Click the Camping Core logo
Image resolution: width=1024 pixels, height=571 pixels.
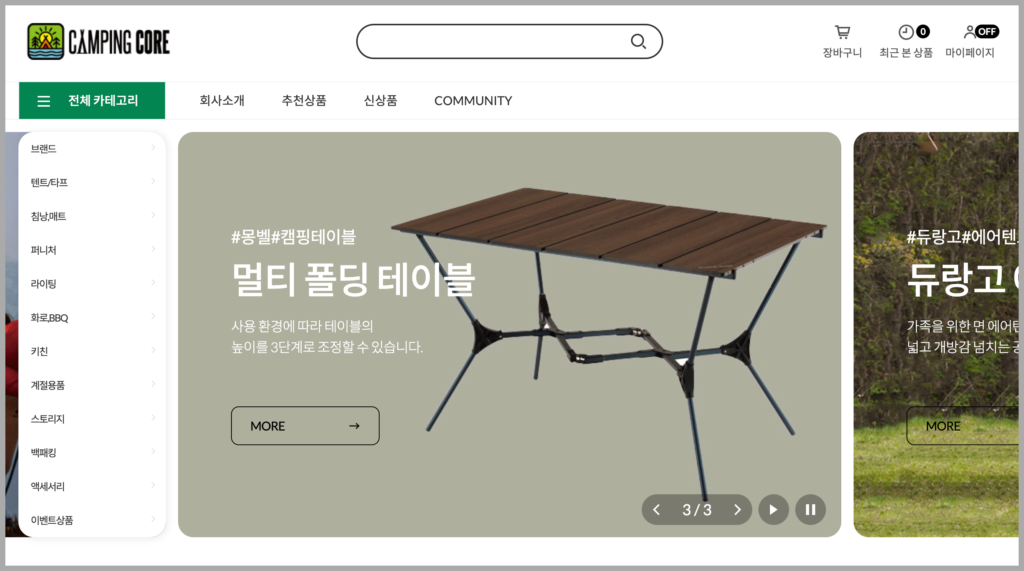99,42
